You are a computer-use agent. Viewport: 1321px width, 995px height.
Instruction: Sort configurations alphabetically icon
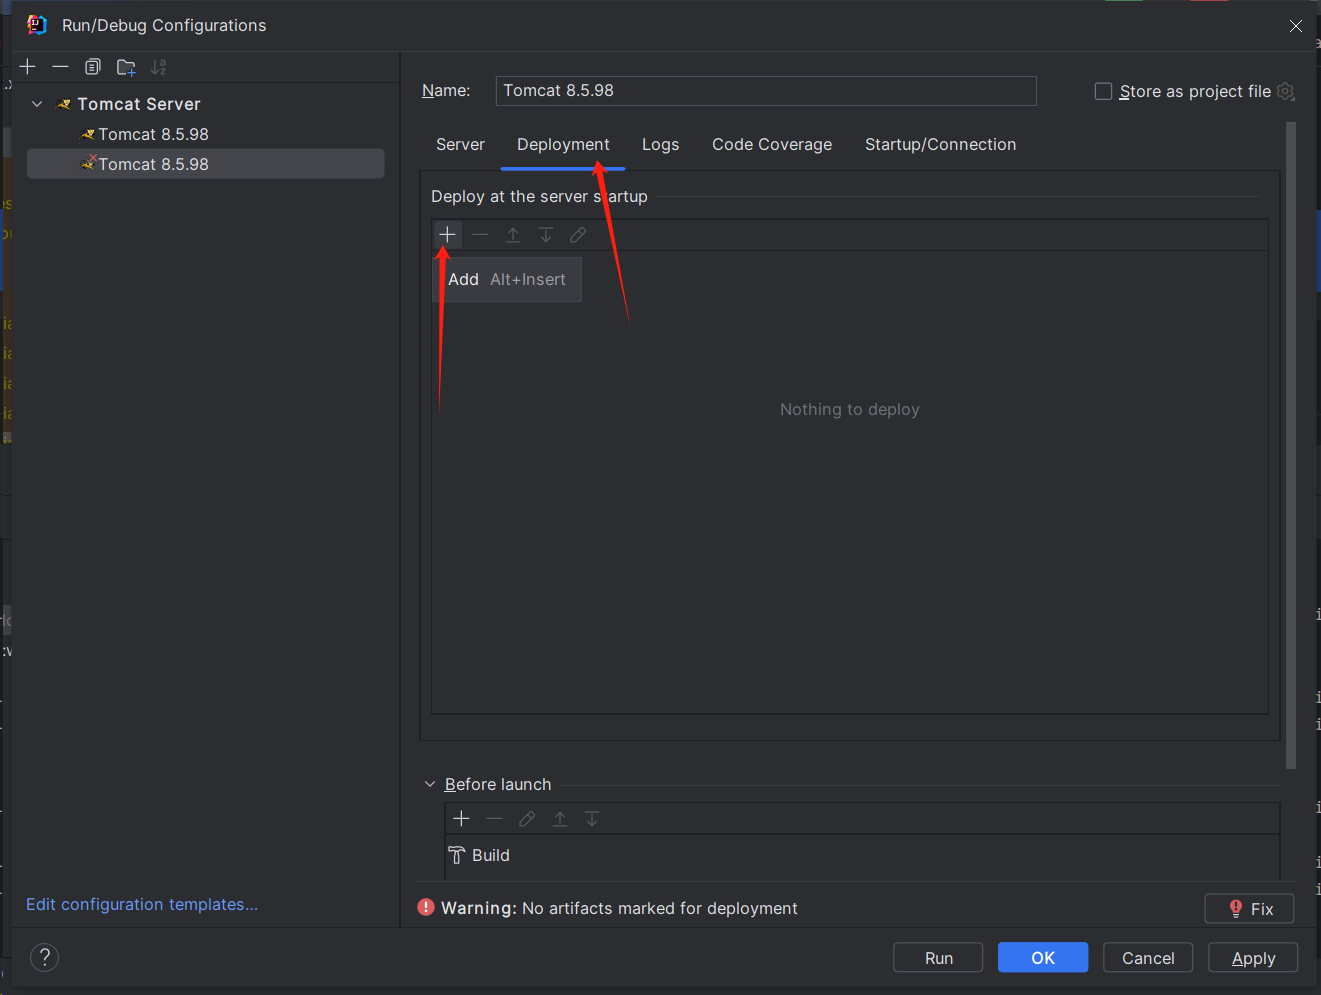click(x=158, y=67)
